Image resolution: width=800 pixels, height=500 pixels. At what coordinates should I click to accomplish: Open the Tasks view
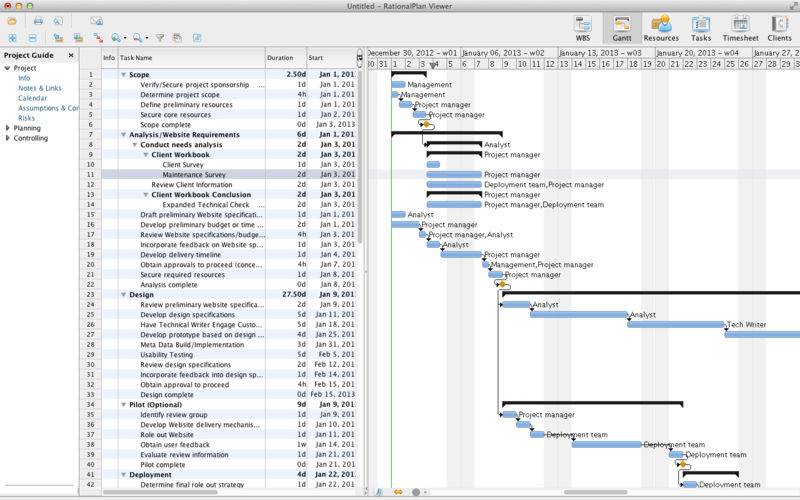701,29
